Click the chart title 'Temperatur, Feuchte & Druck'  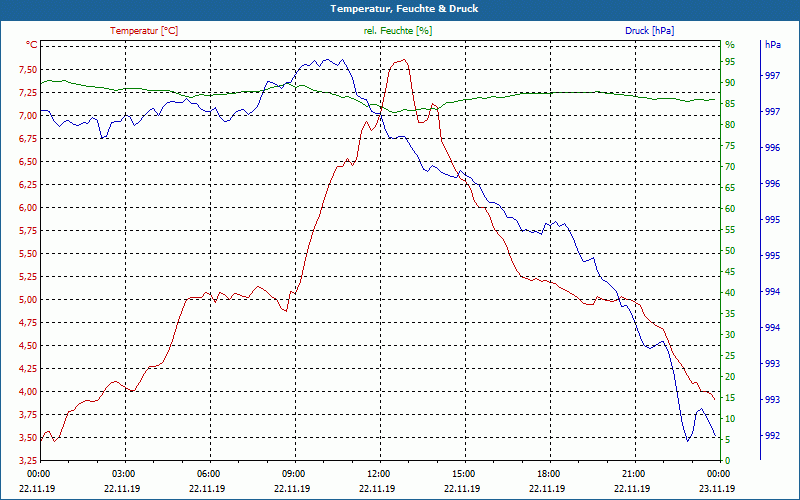click(404, 9)
